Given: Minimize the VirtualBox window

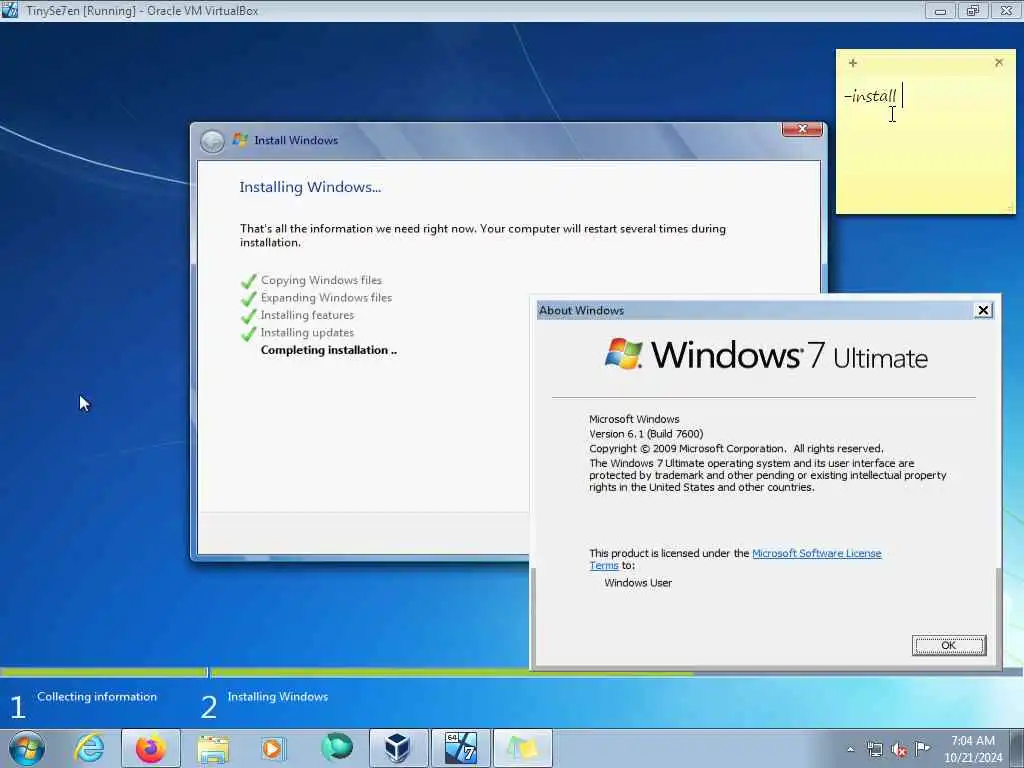Looking at the screenshot, I should pyautogui.click(x=940, y=10).
